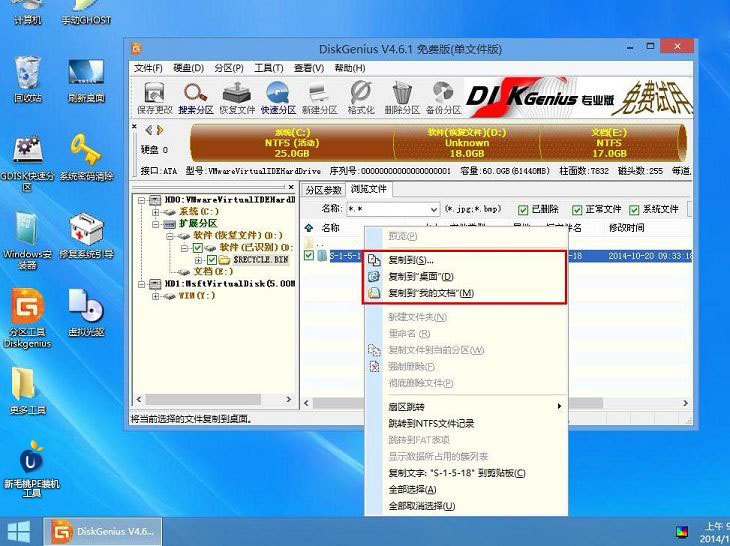Viewport: 730px width, 546px height.
Task: Choose 复制到(S)... in context menu
Action: click(x=466, y=260)
